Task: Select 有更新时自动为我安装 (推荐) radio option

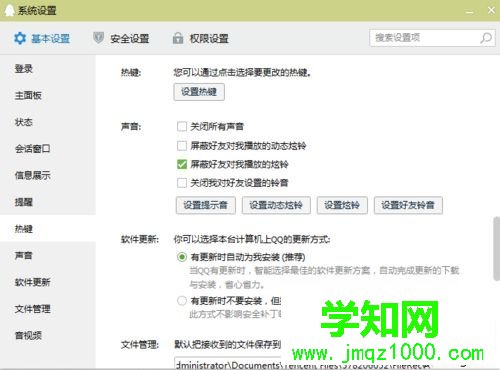Action: point(182,257)
